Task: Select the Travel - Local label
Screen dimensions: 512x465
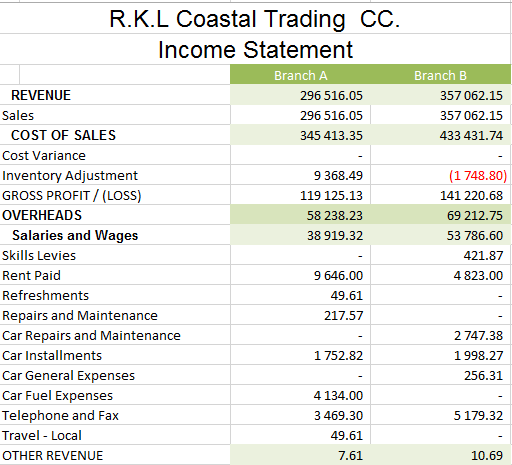Action: pyautogui.click(x=42, y=436)
